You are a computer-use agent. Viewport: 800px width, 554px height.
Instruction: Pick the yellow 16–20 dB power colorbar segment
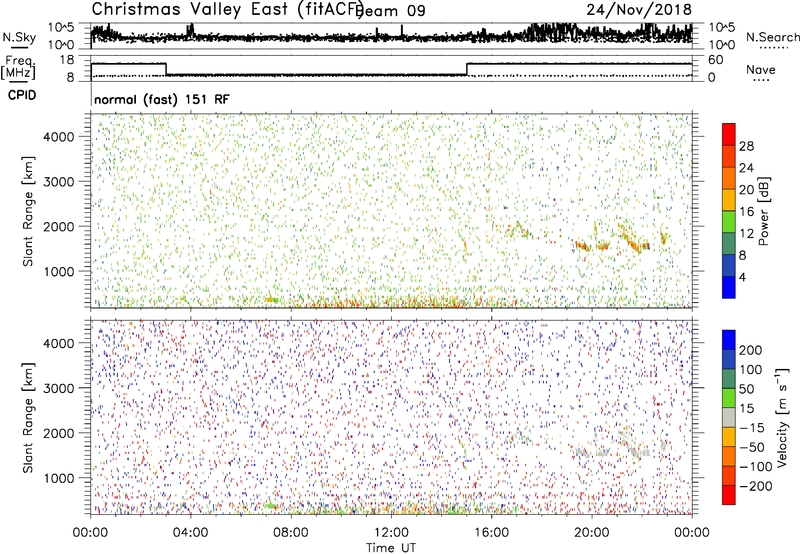pos(729,199)
